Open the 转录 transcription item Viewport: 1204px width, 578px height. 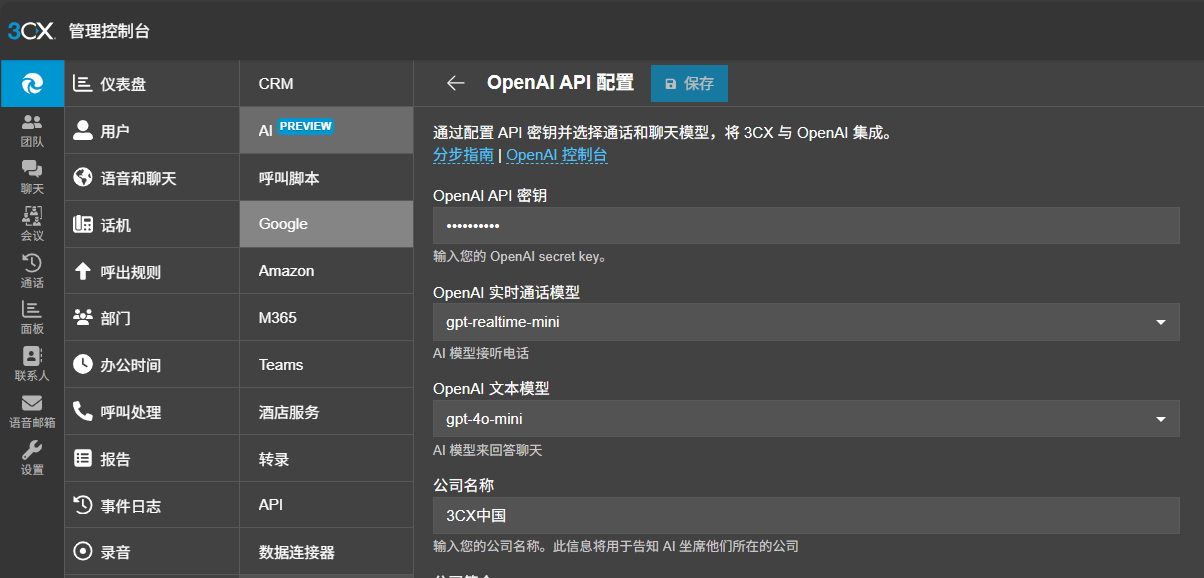(x=326, y=458)
